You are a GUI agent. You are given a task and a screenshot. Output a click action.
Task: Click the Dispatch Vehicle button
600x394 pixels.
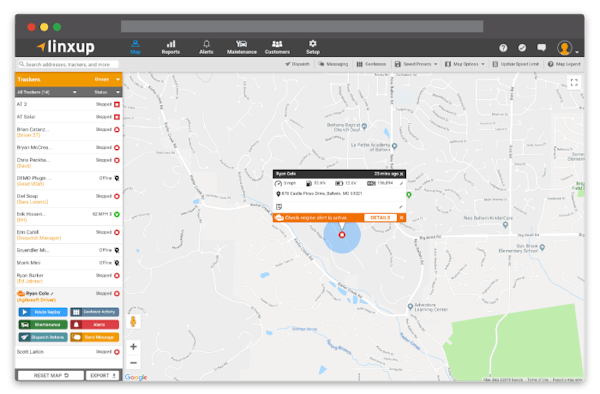(x=43, y=337)
